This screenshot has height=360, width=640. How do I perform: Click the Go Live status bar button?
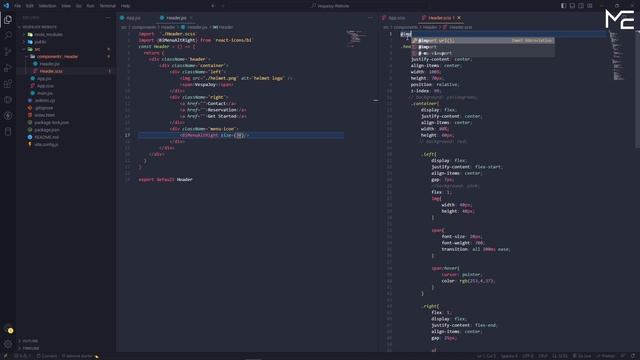coord(582,356)
